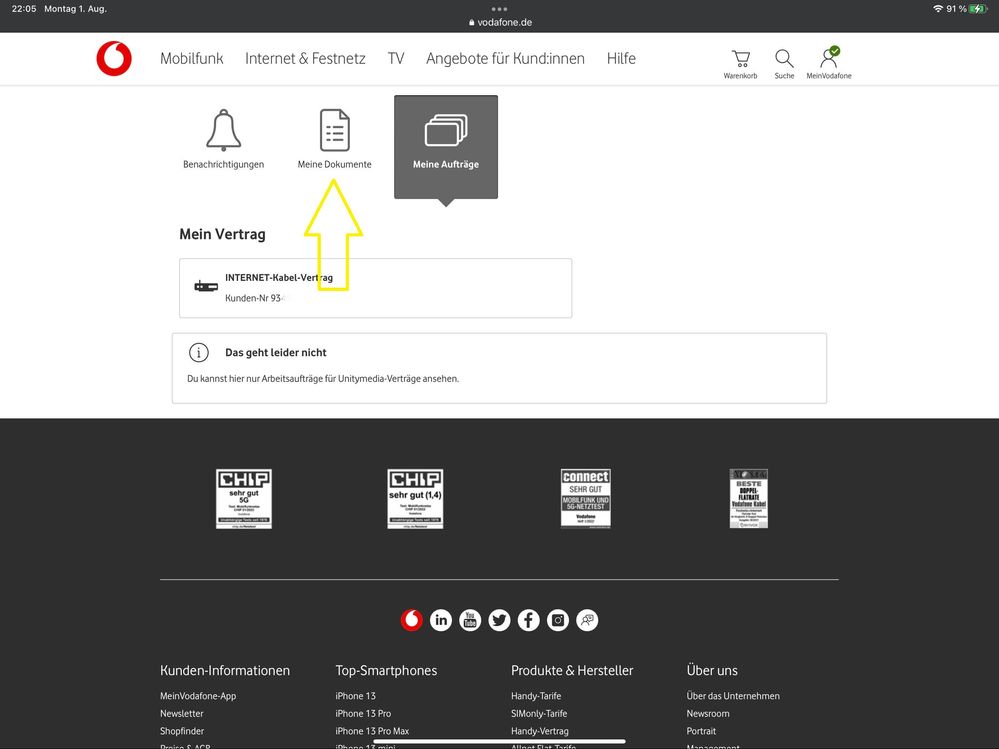Open the Hilfe menu
Viewport: 999px width, 749px height.
[x=621, y=59]
